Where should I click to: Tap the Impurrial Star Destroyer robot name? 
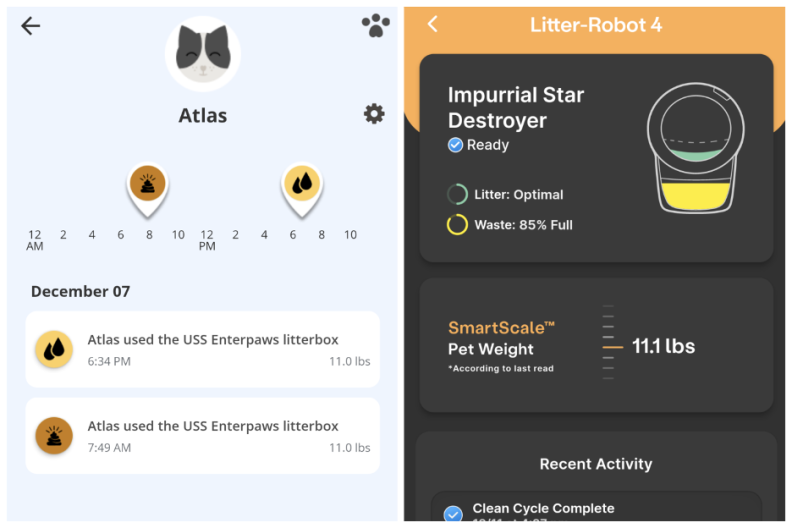516,108
